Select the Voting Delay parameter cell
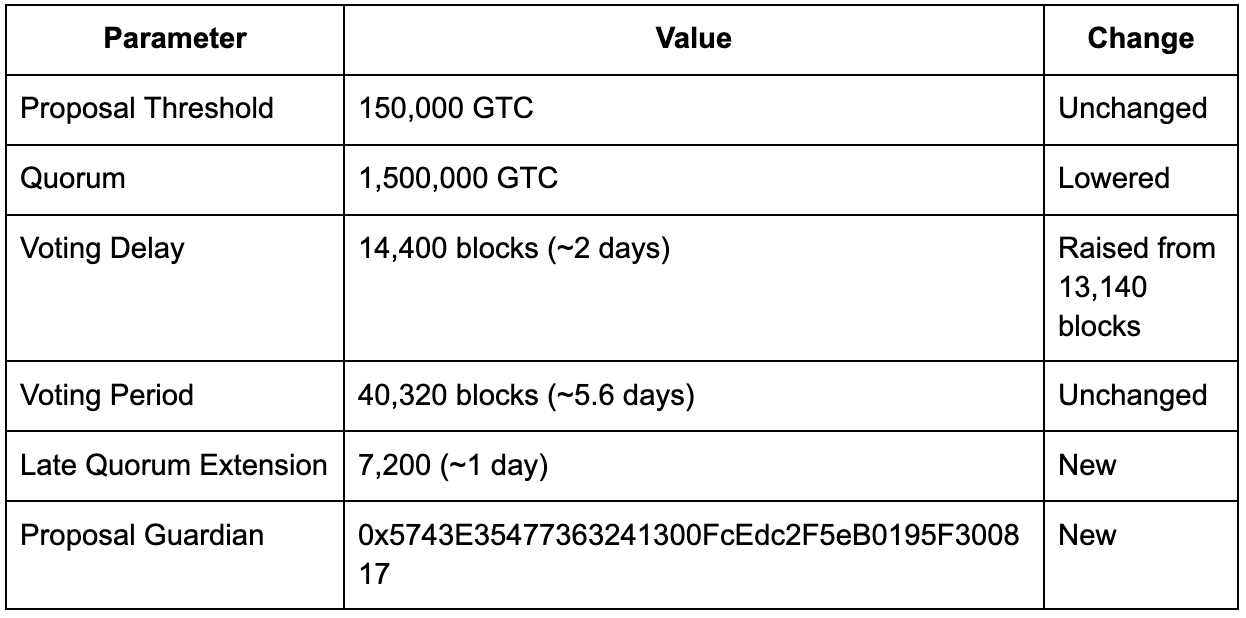This screenshot has width=1246, height=618. coord(174,287)
